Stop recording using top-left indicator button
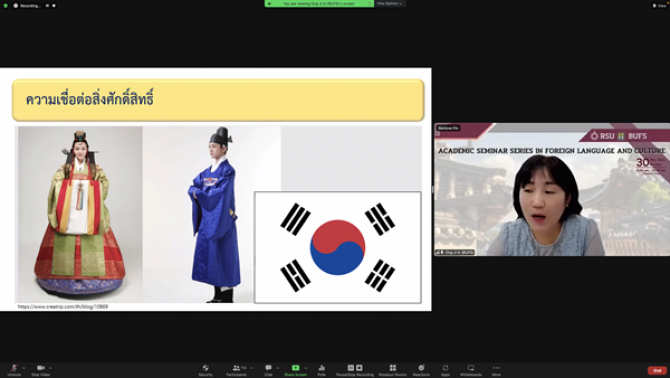Screen dimensions: 670x378 pos(54,6)
